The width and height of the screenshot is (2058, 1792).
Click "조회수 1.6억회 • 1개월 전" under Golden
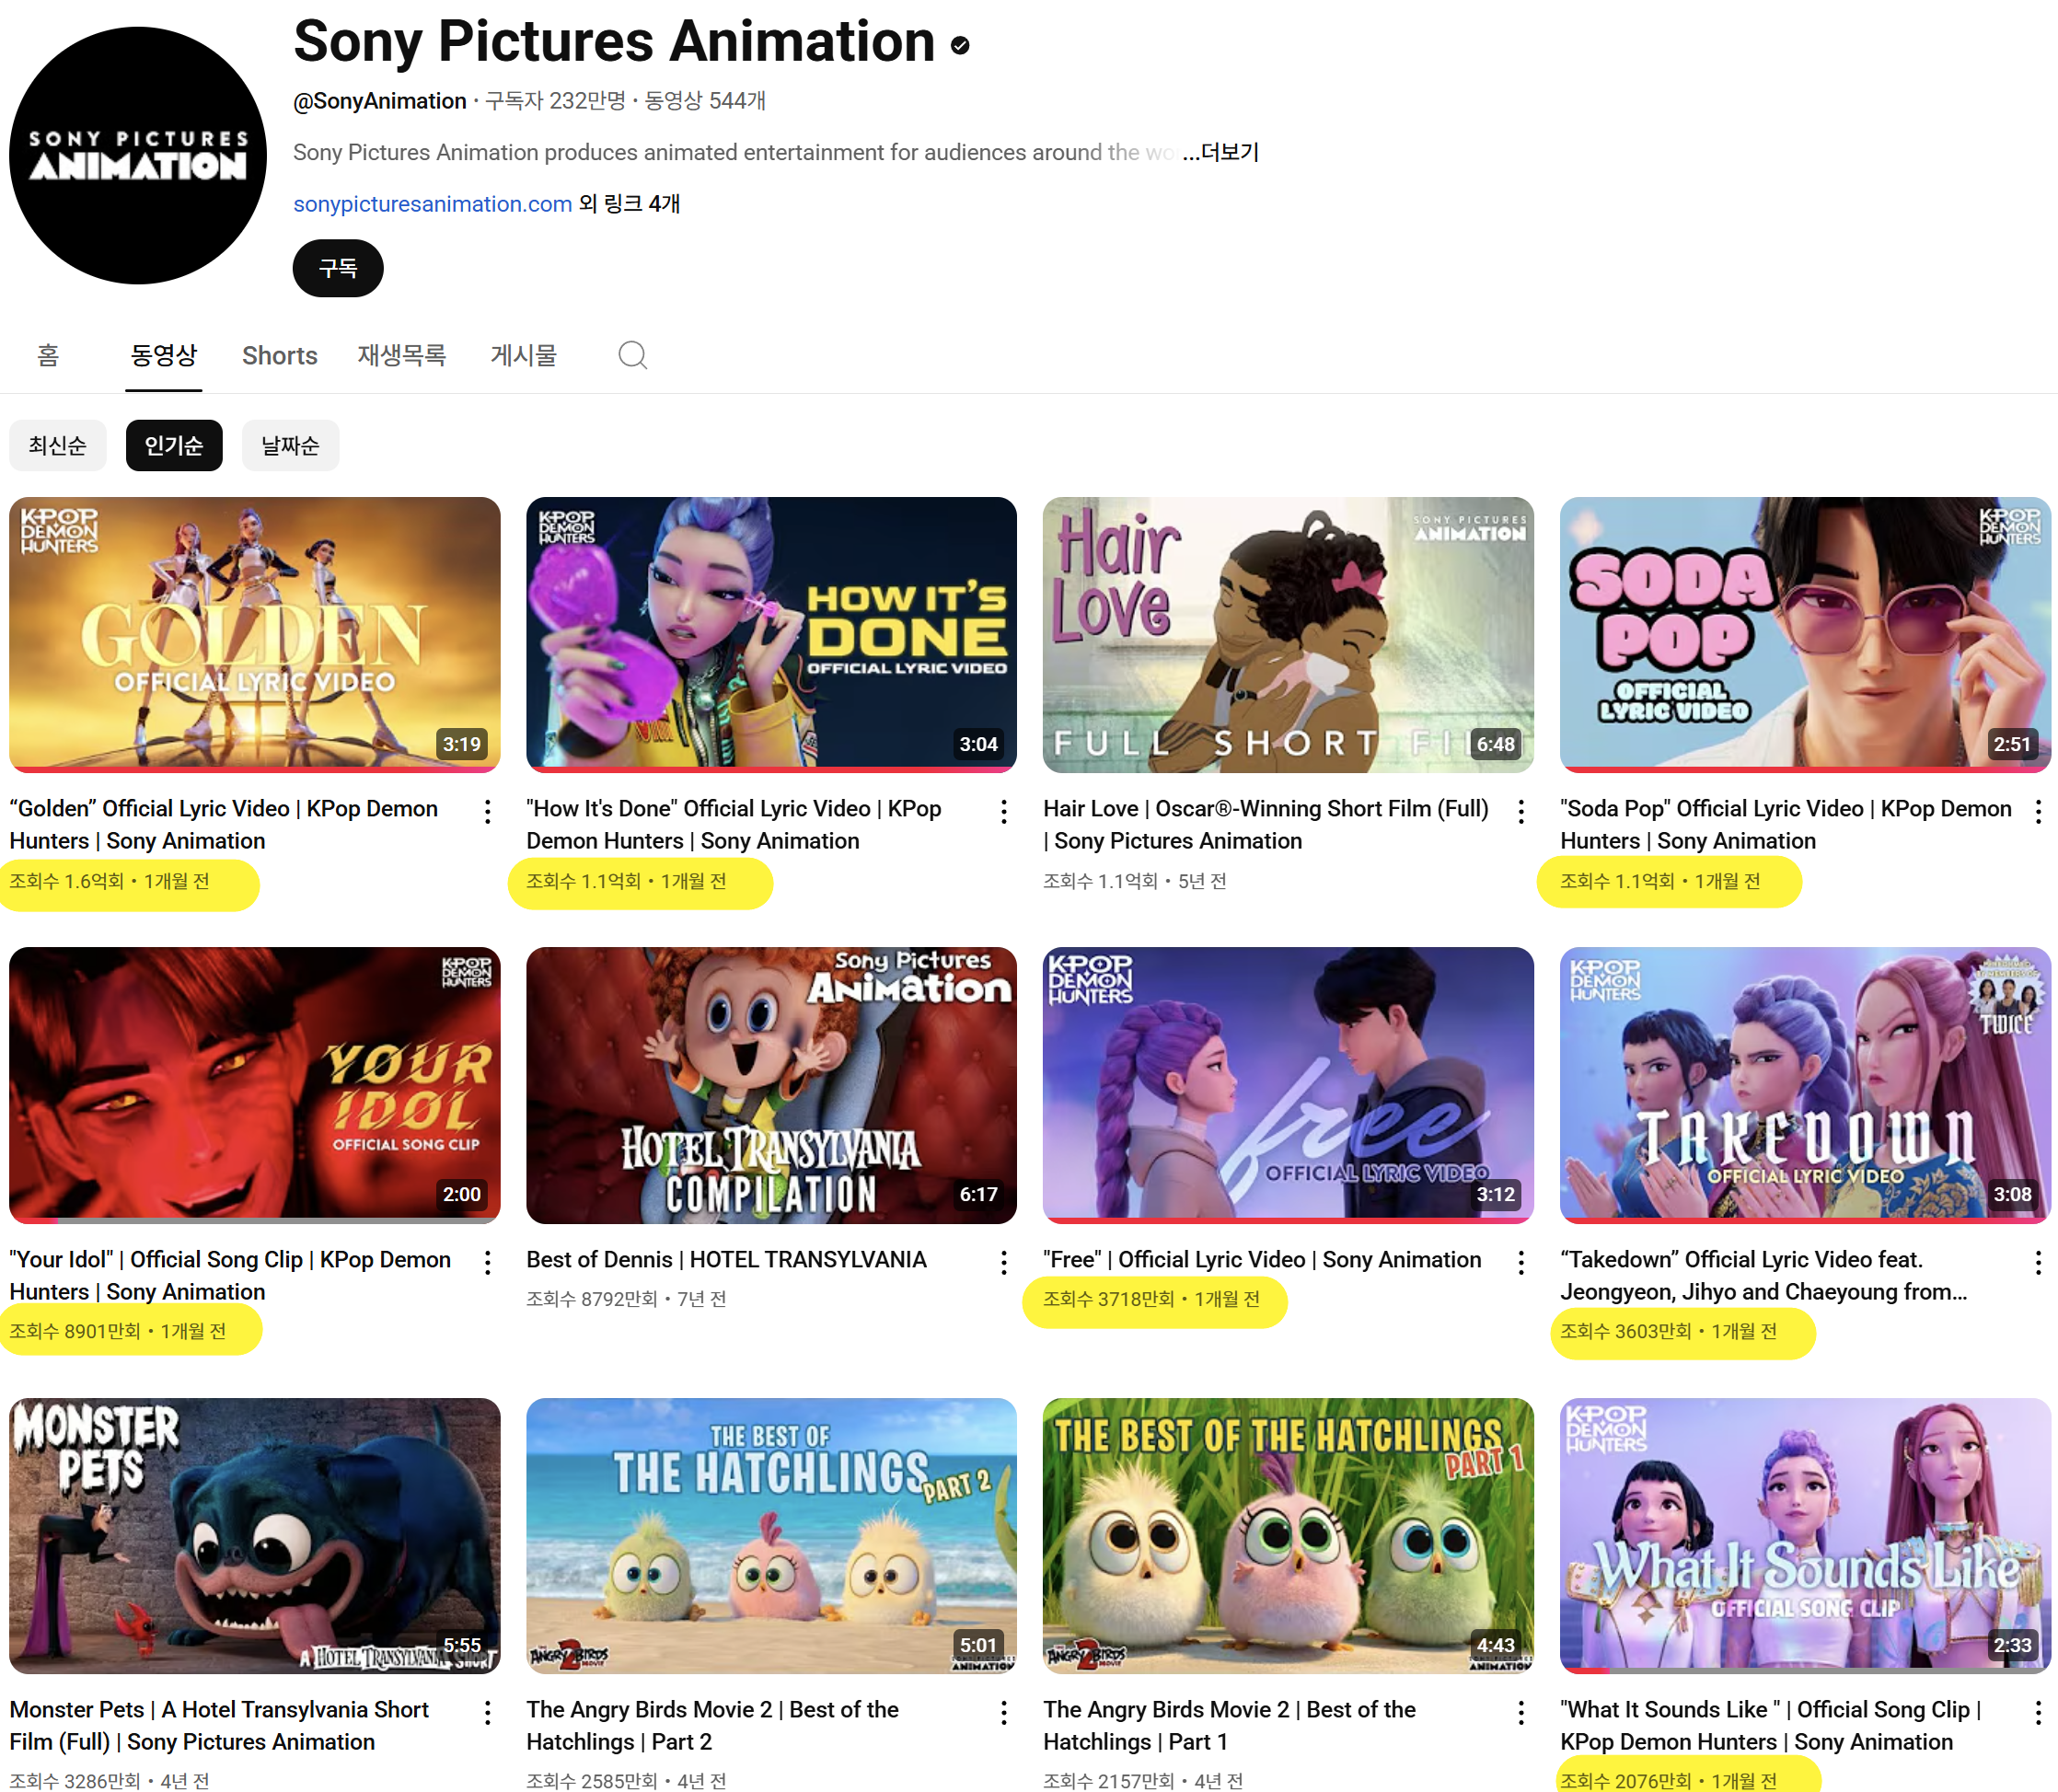coord(110,881)
